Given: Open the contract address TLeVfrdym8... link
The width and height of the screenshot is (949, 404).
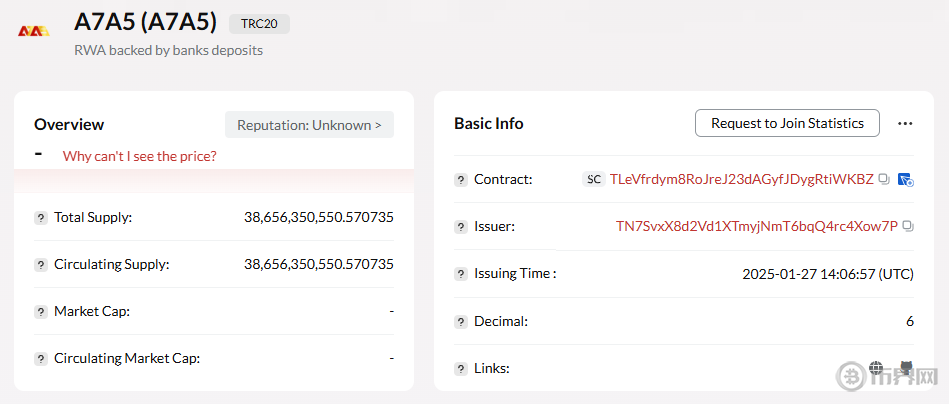Looking at the screenshot, I should [741, 179].
